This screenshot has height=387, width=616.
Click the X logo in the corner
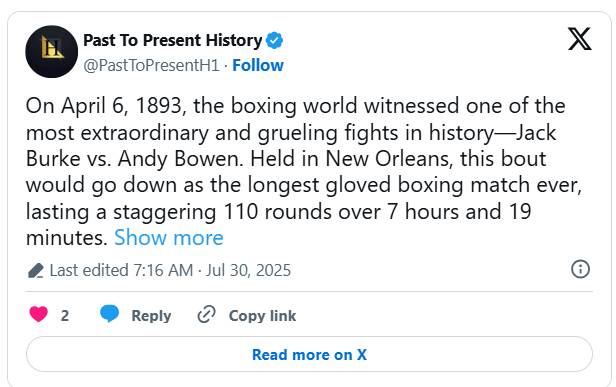coord(579,39)
